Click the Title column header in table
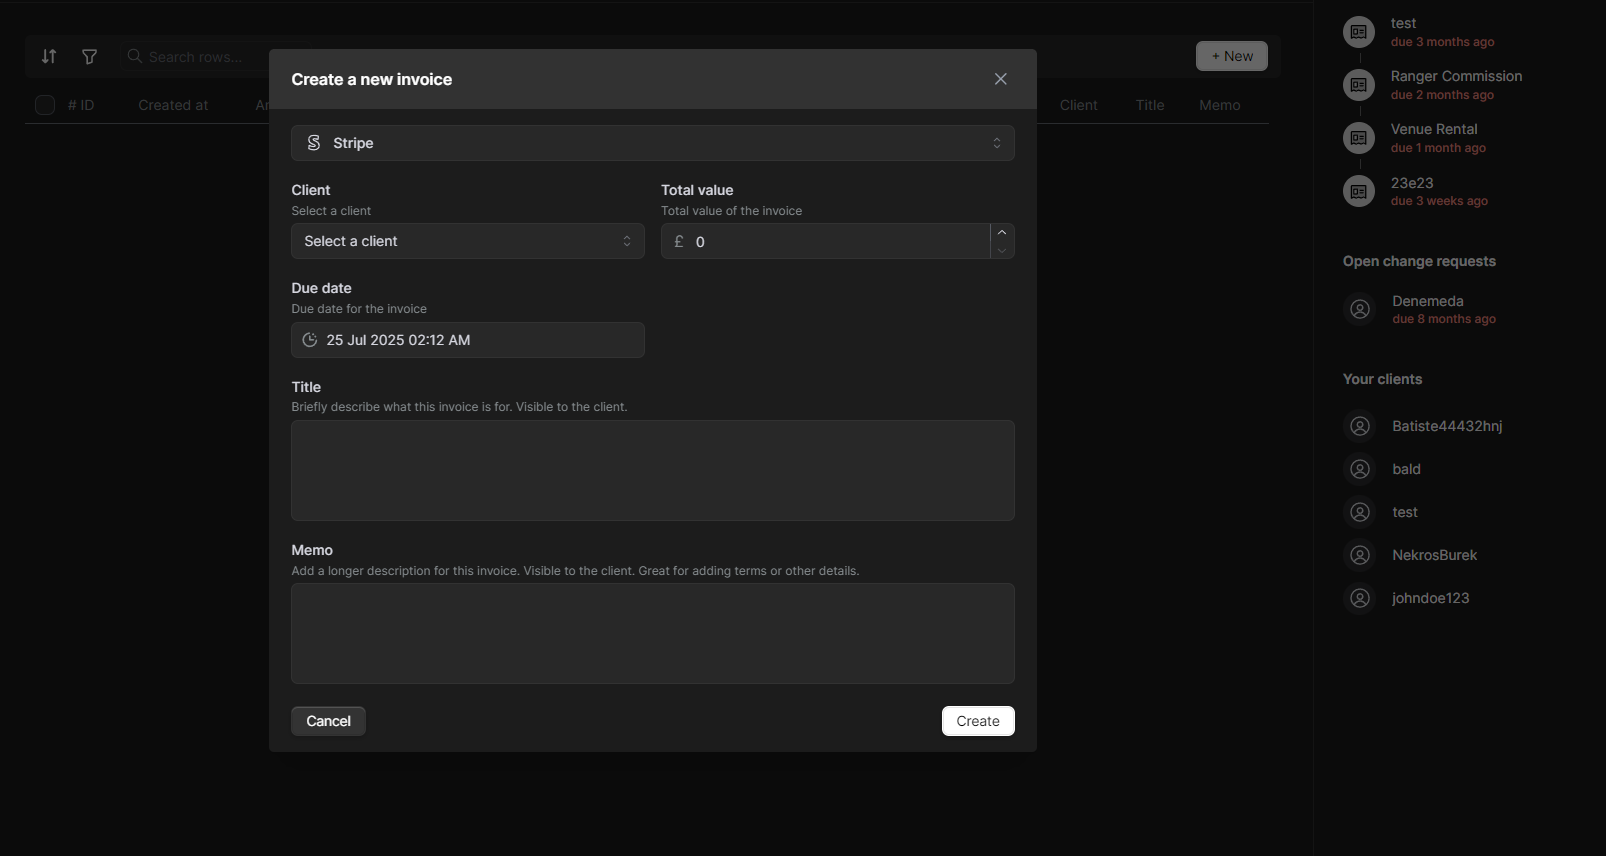This screenshot has width=1606, height=856. point(1150,105)
